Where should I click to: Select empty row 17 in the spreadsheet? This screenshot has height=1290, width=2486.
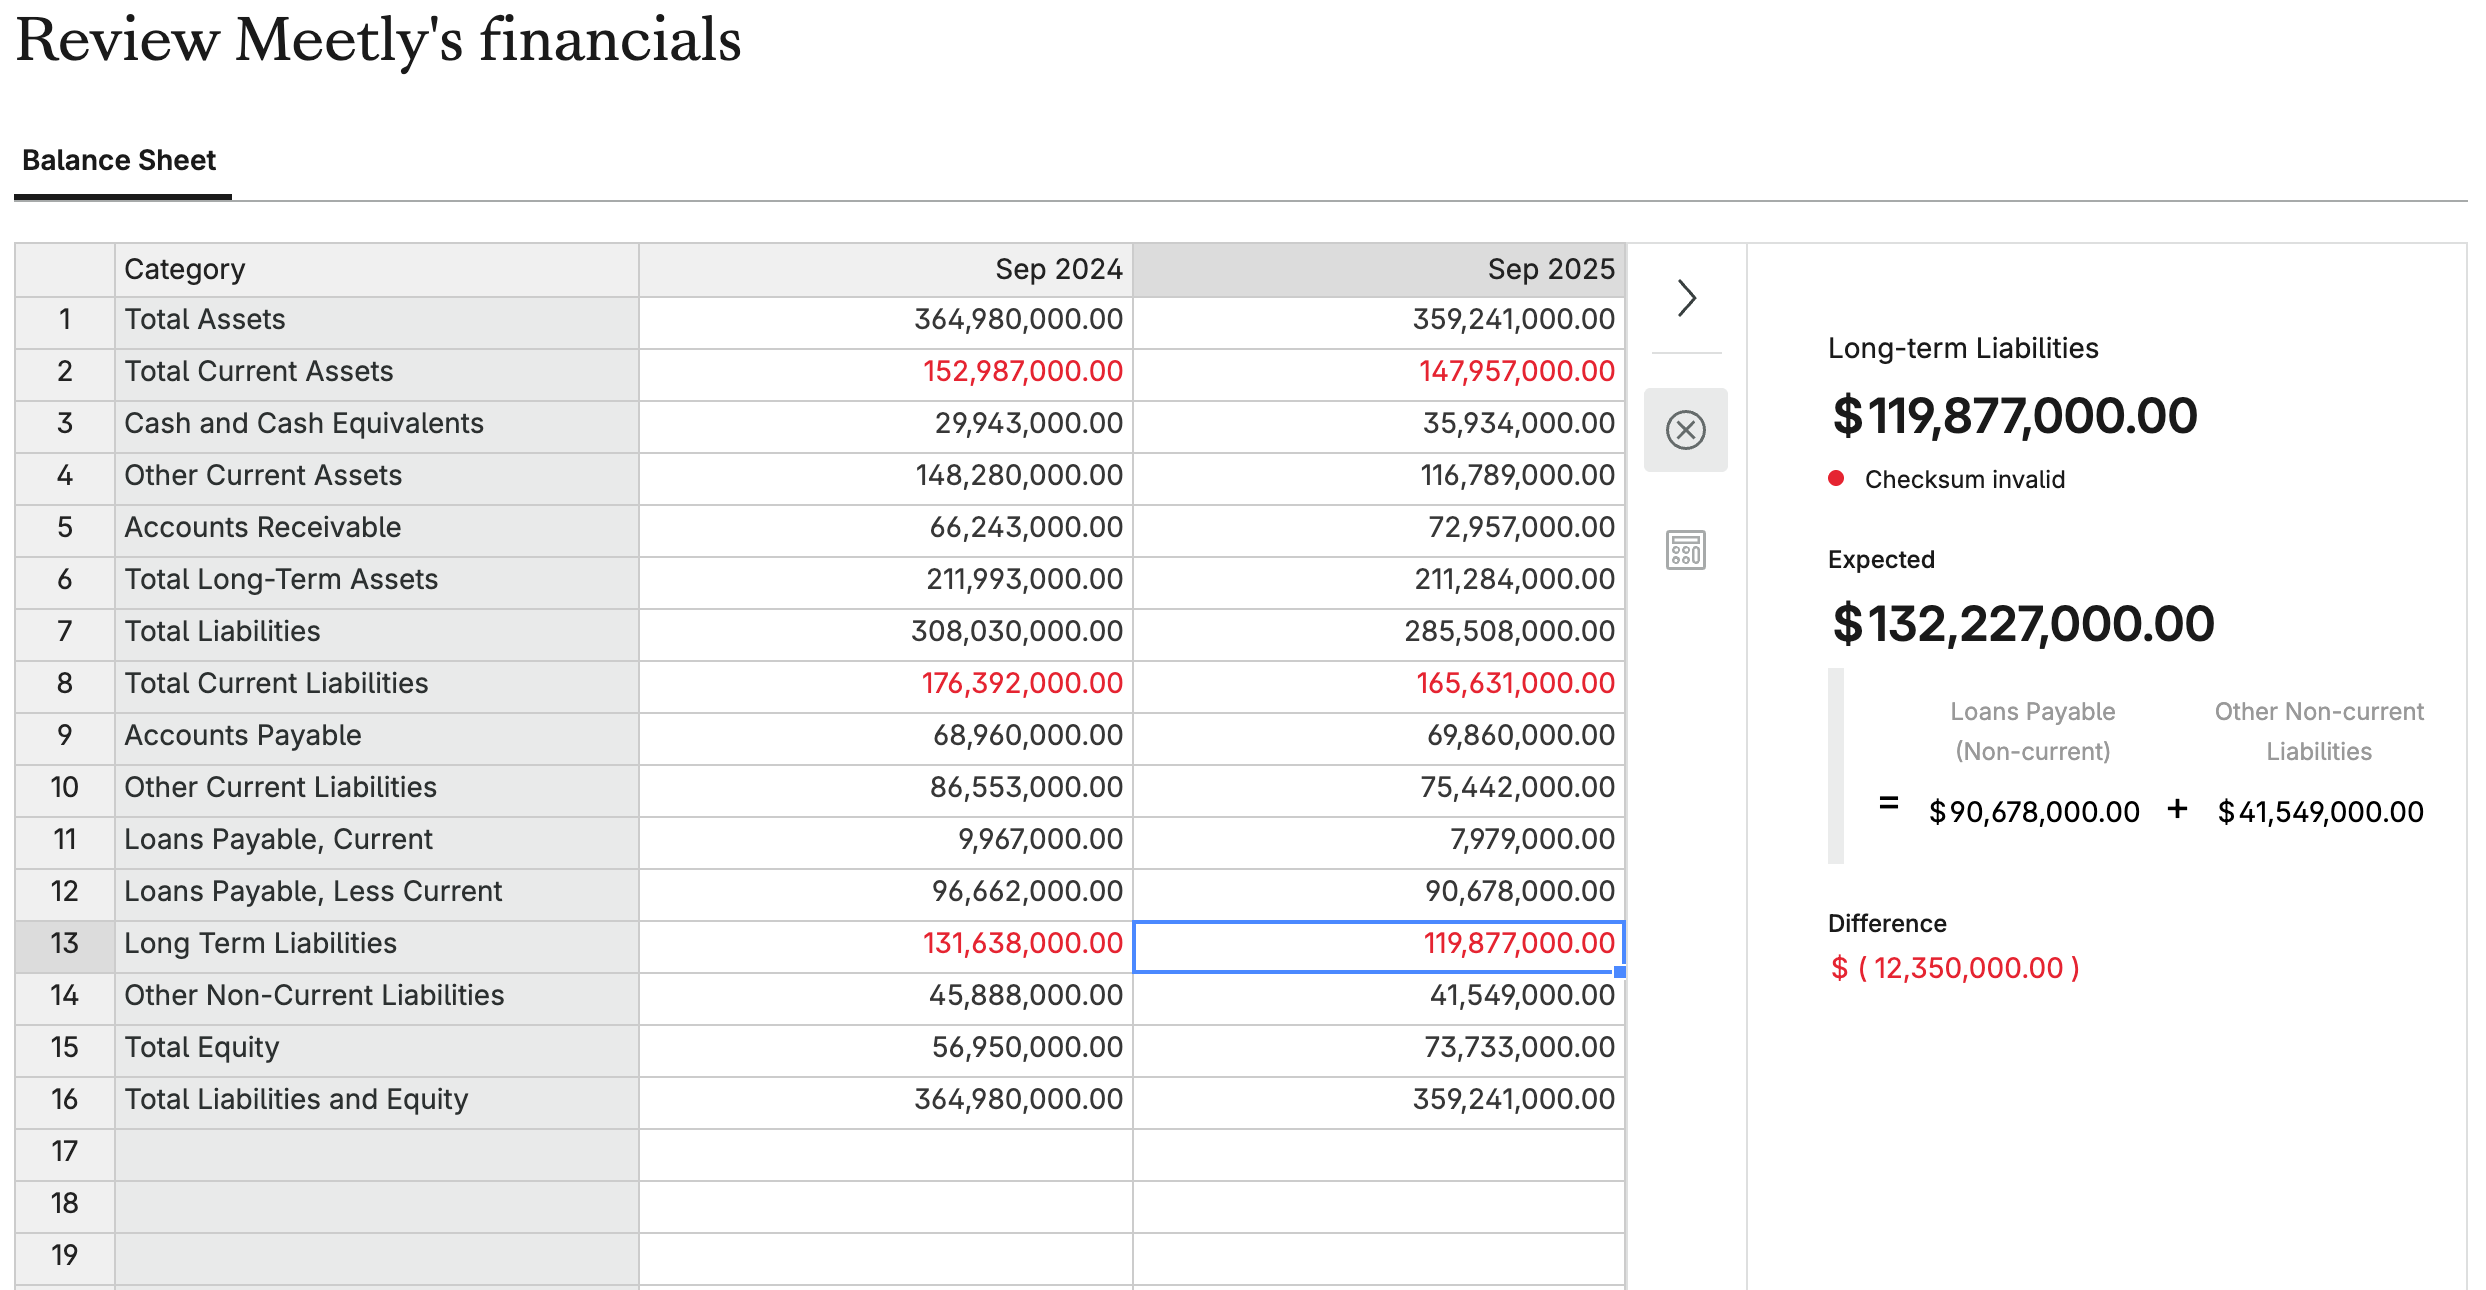tap(376, 1151)
